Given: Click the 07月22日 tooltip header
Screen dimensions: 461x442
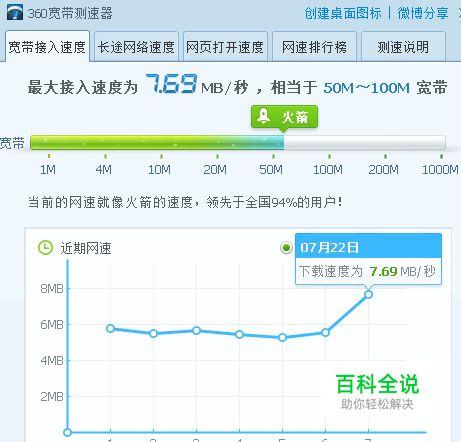Looking at the screenshot, I should pyautogui.click(x=368, y=246).
